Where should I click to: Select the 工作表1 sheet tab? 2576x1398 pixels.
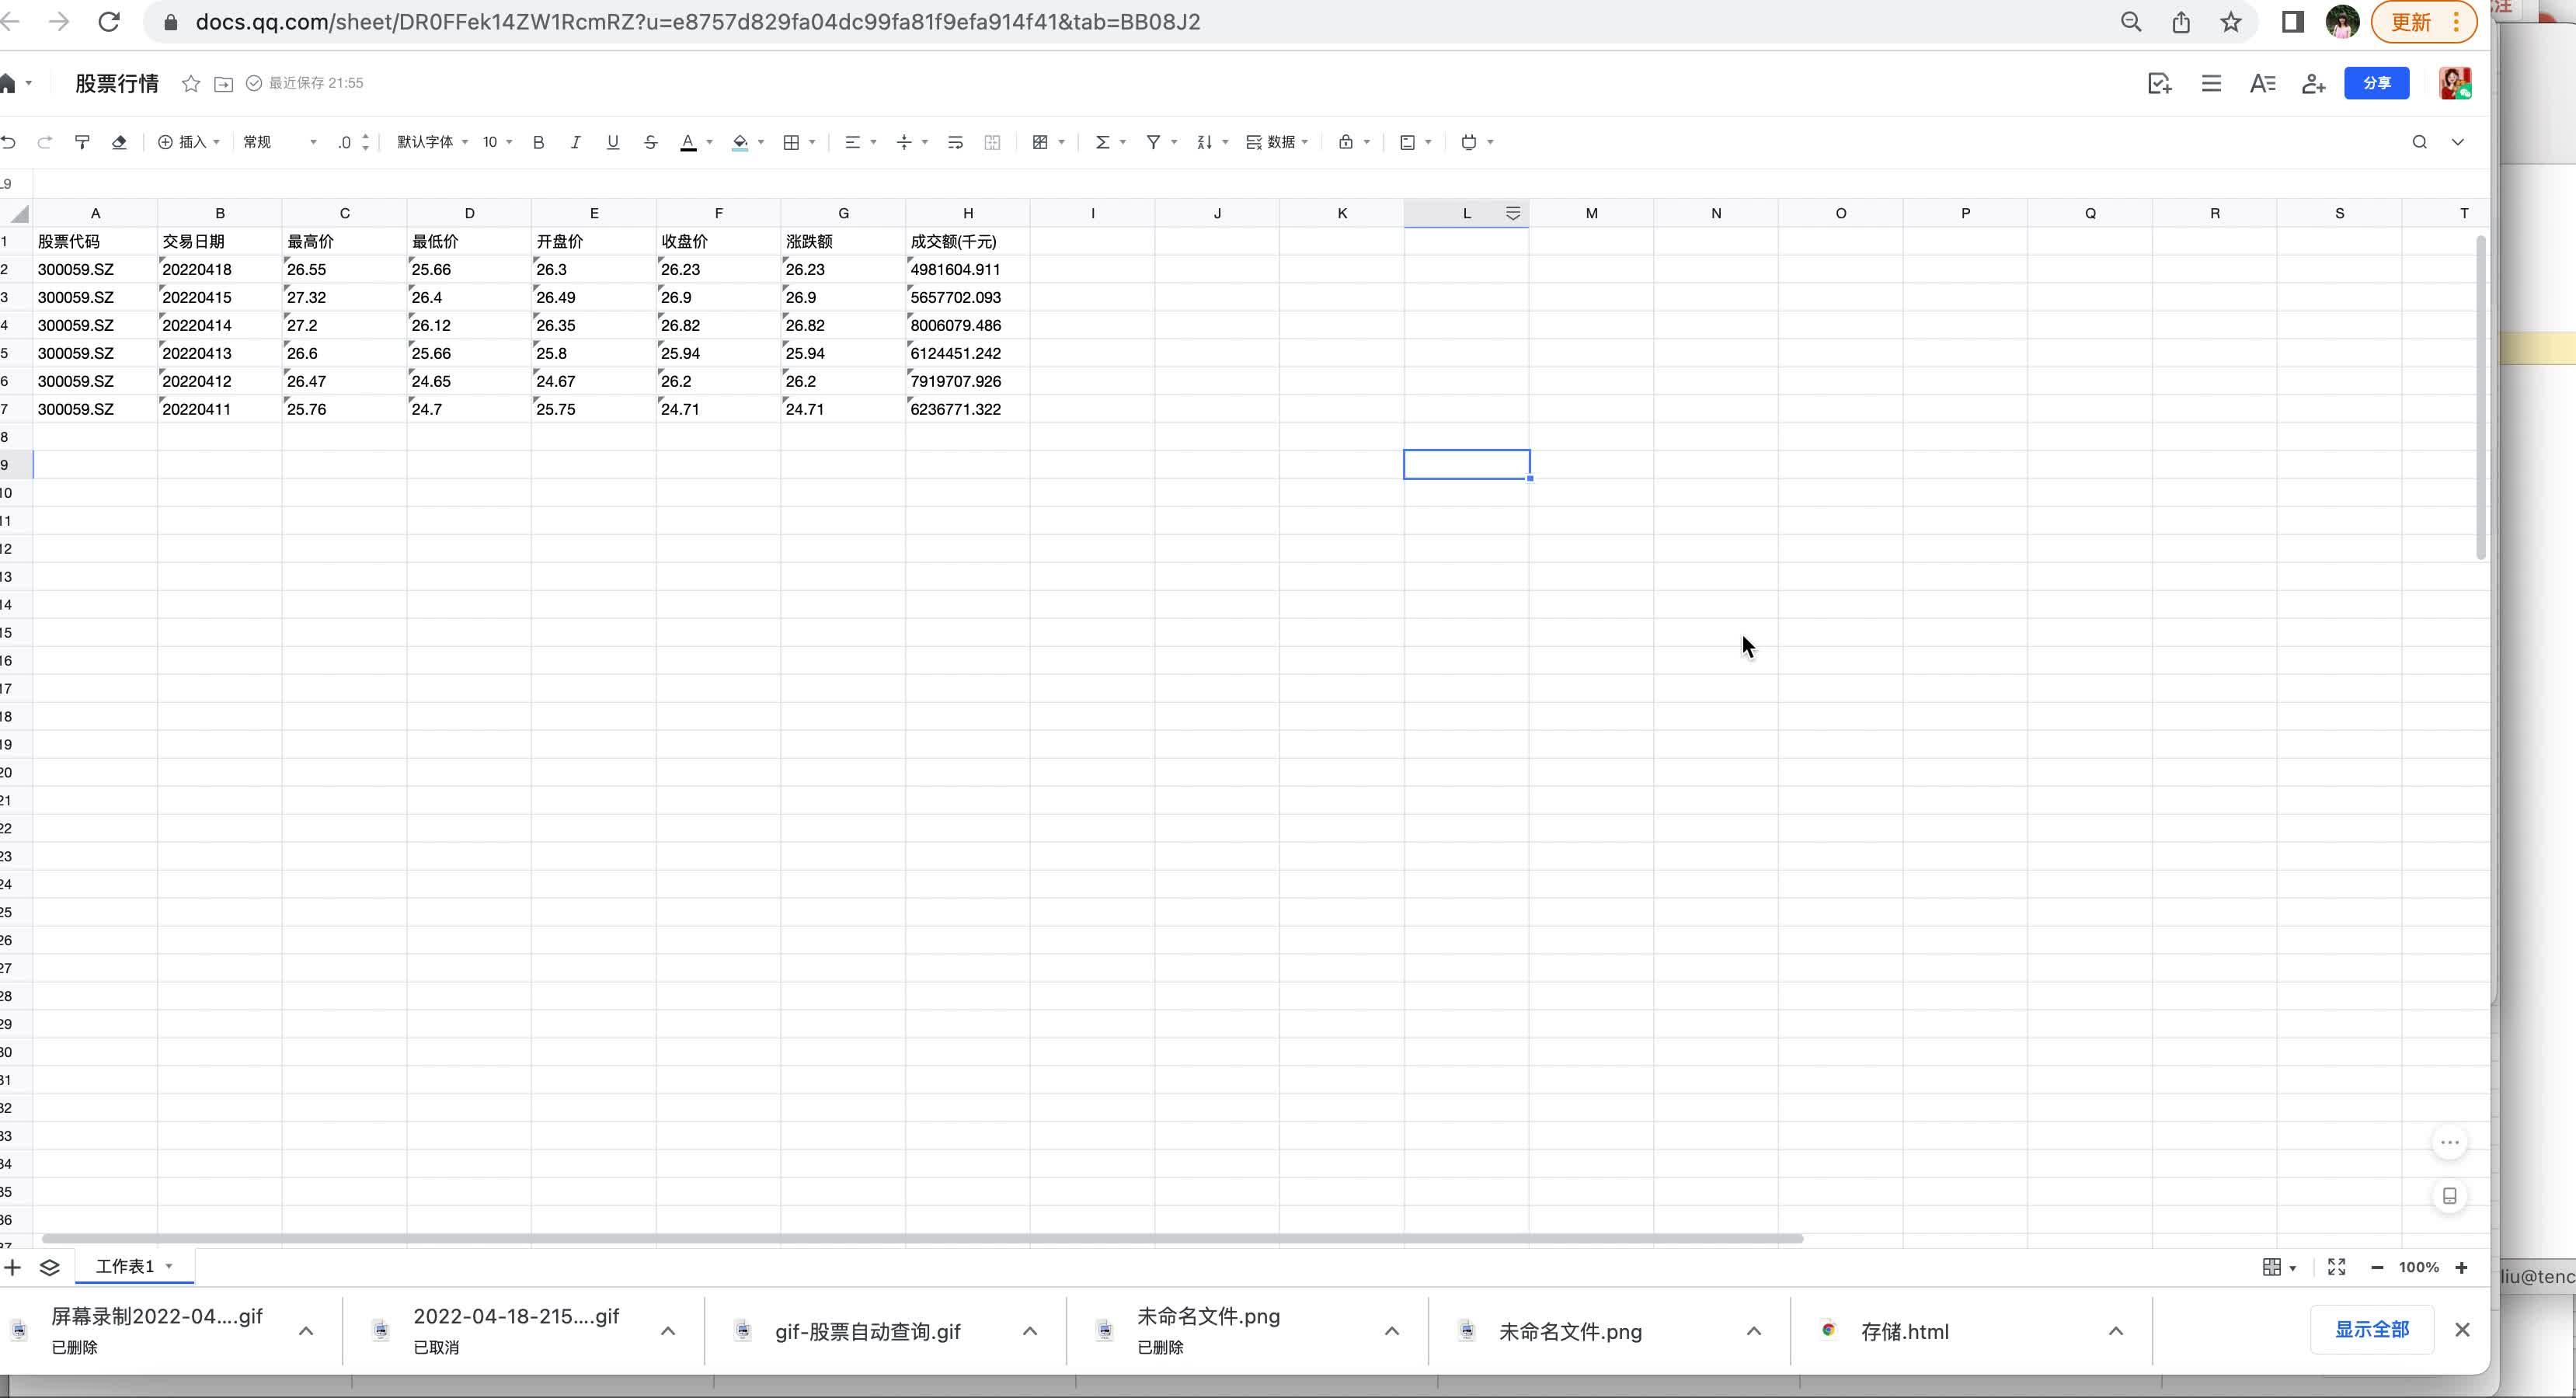(x=125, y=1266)
